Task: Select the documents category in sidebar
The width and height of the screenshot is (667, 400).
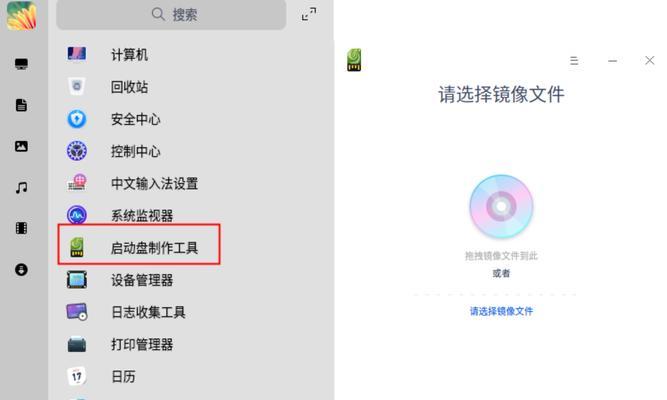Action: [21, 105]
